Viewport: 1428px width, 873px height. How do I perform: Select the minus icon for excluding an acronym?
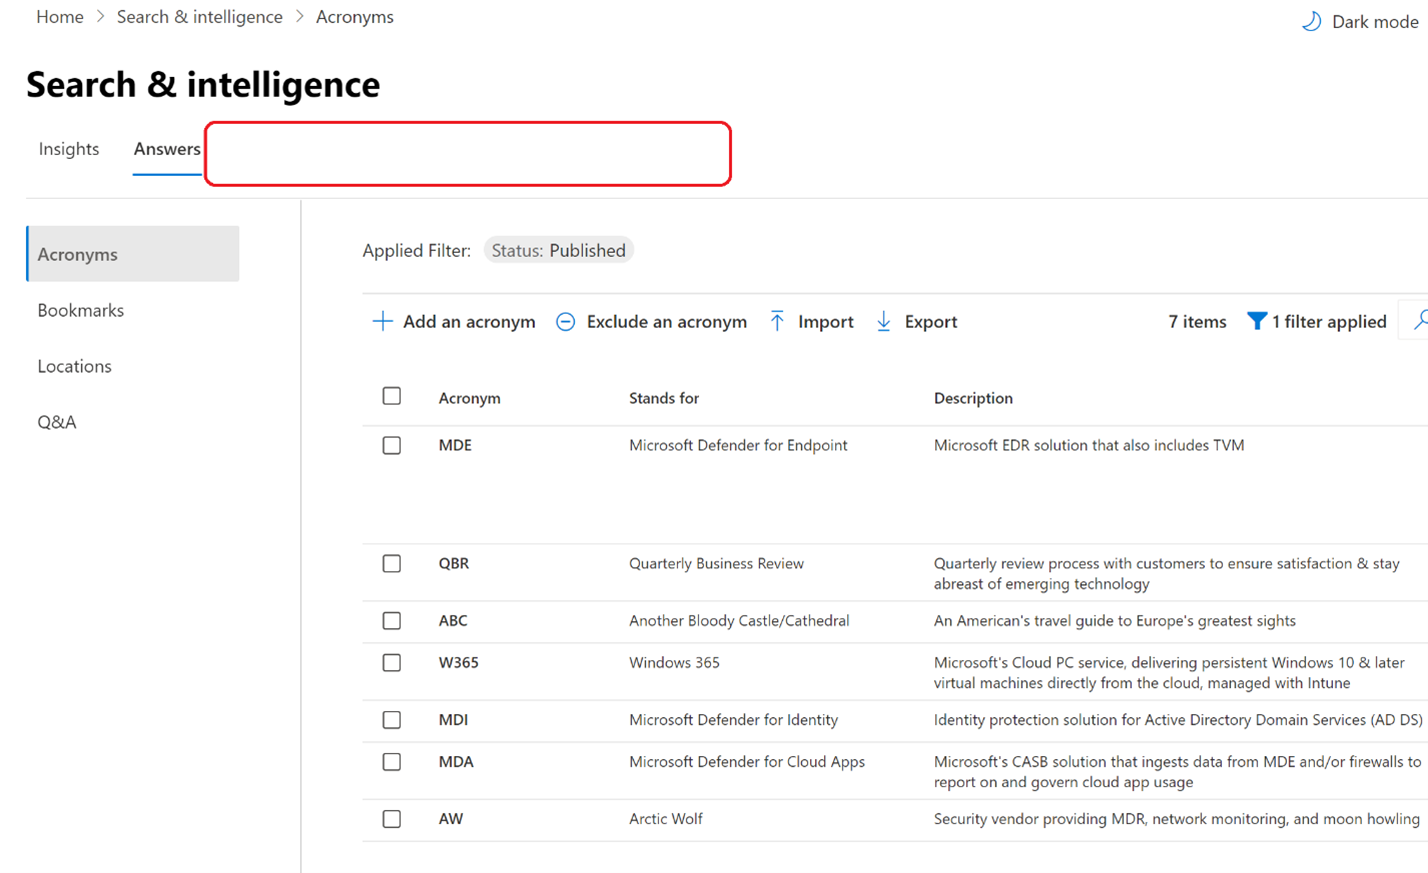click(x=565, y=321)
